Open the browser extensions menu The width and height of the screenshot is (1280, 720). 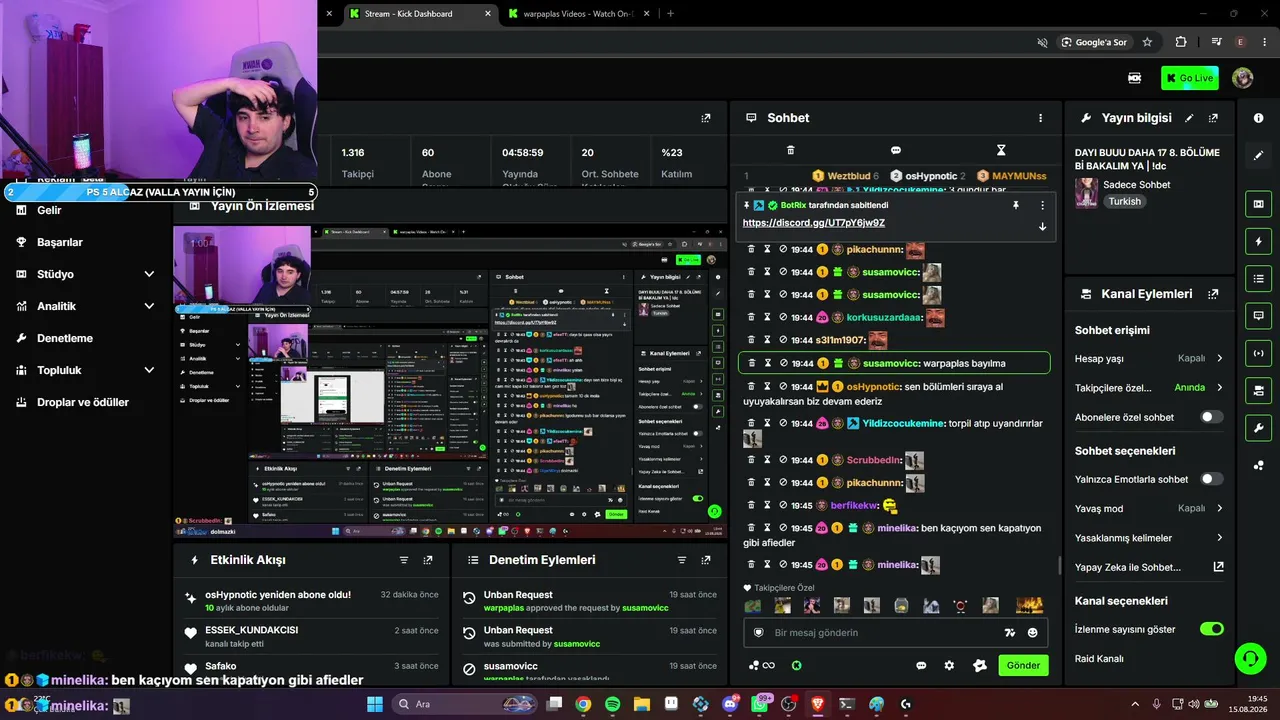pos(1181,42)
